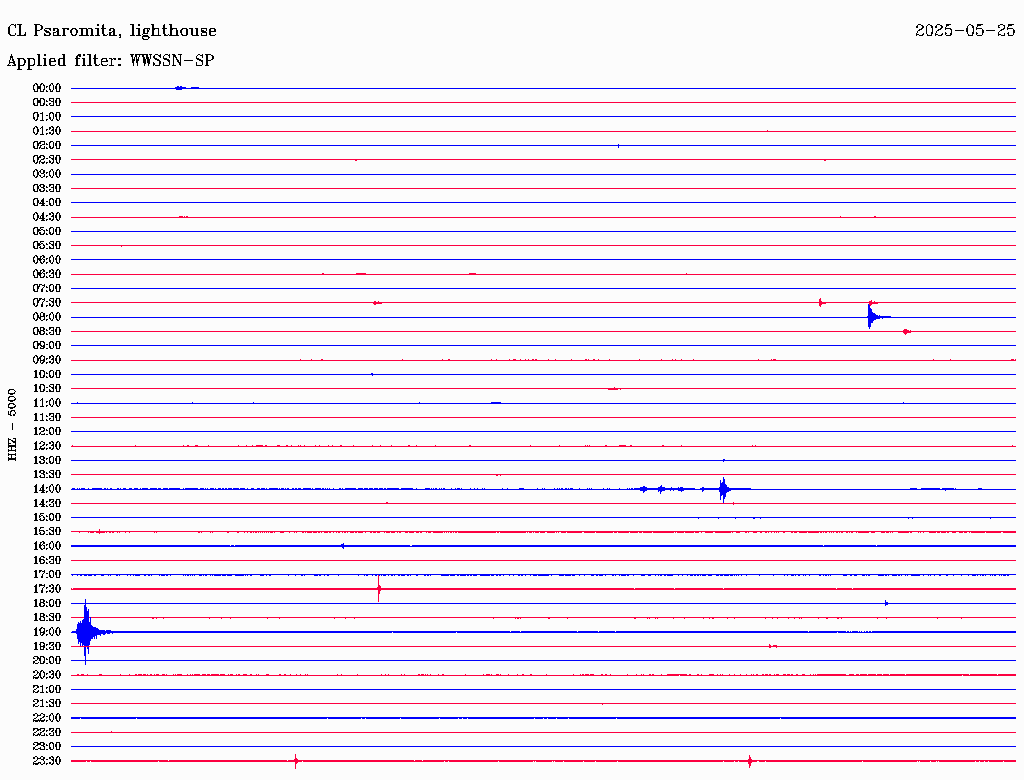Image resolution: width=1024 pixels, height=780 pixels.
Task: Select the 09:00 time label
Action: pyautogui.click(x=47, y=346)
